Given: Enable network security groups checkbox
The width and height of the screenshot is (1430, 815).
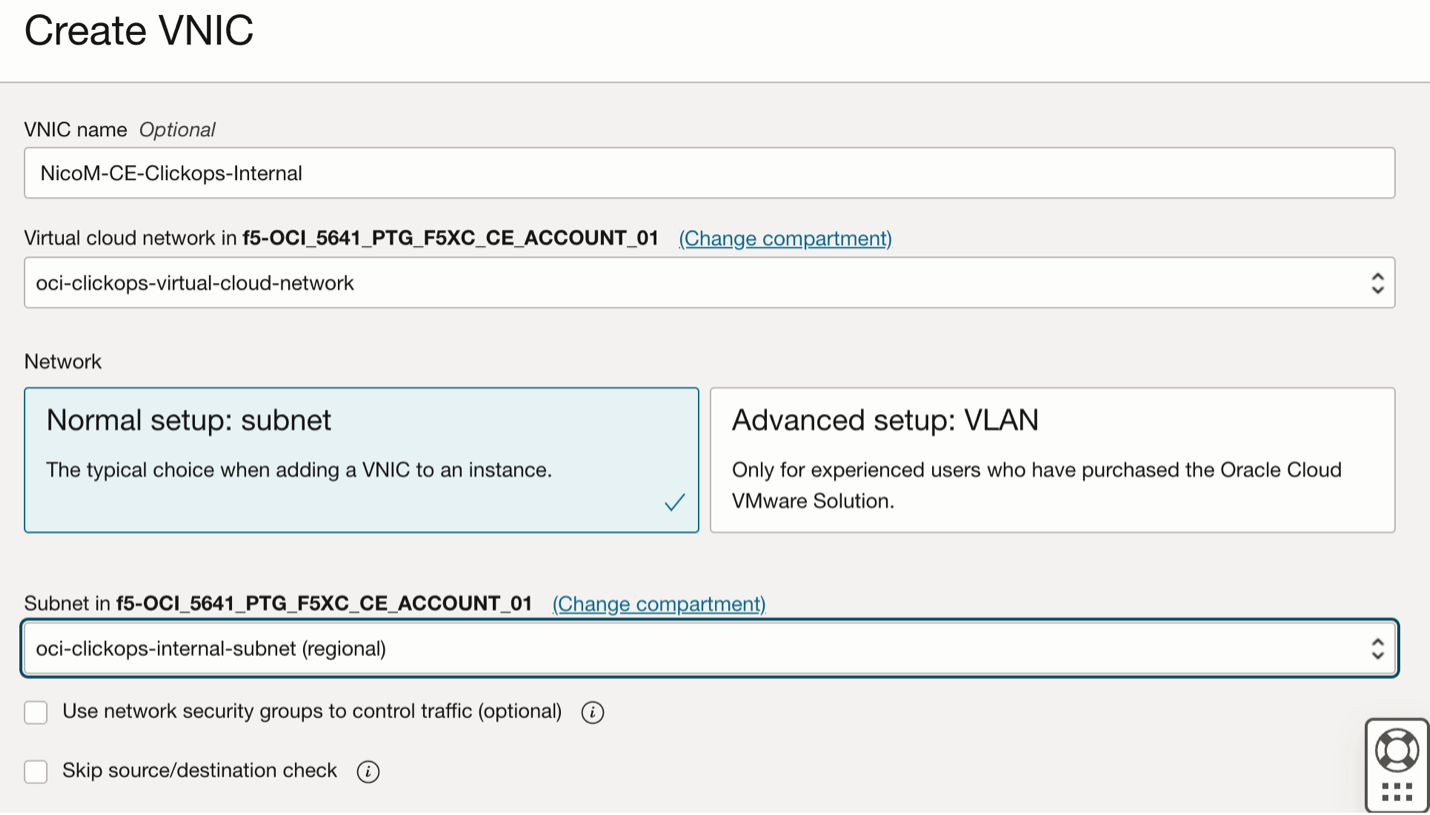Looking at the screenshot, I should click(x=36, y=713).
